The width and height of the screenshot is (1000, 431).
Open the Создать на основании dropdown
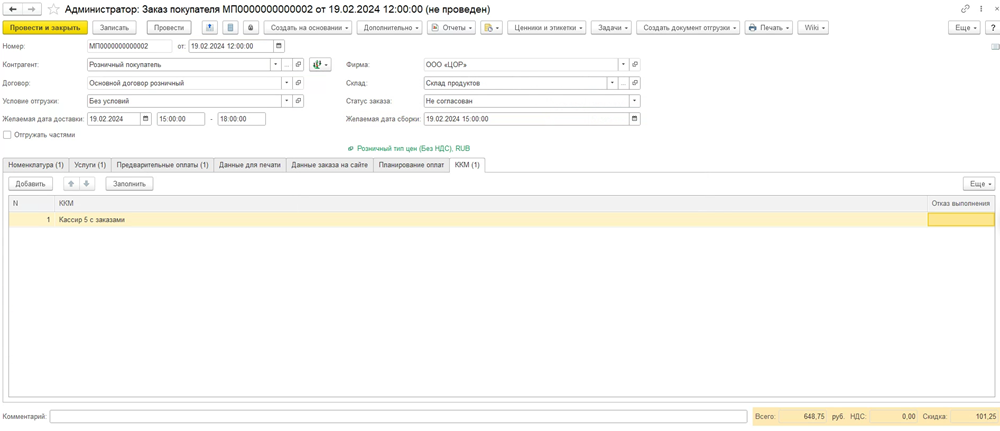pos(307,28)
